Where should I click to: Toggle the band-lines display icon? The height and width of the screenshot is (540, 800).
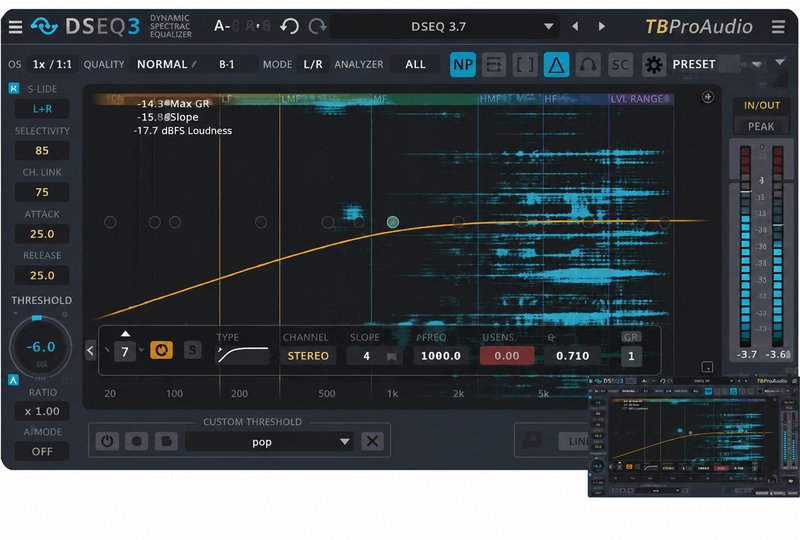coord(494,65)
